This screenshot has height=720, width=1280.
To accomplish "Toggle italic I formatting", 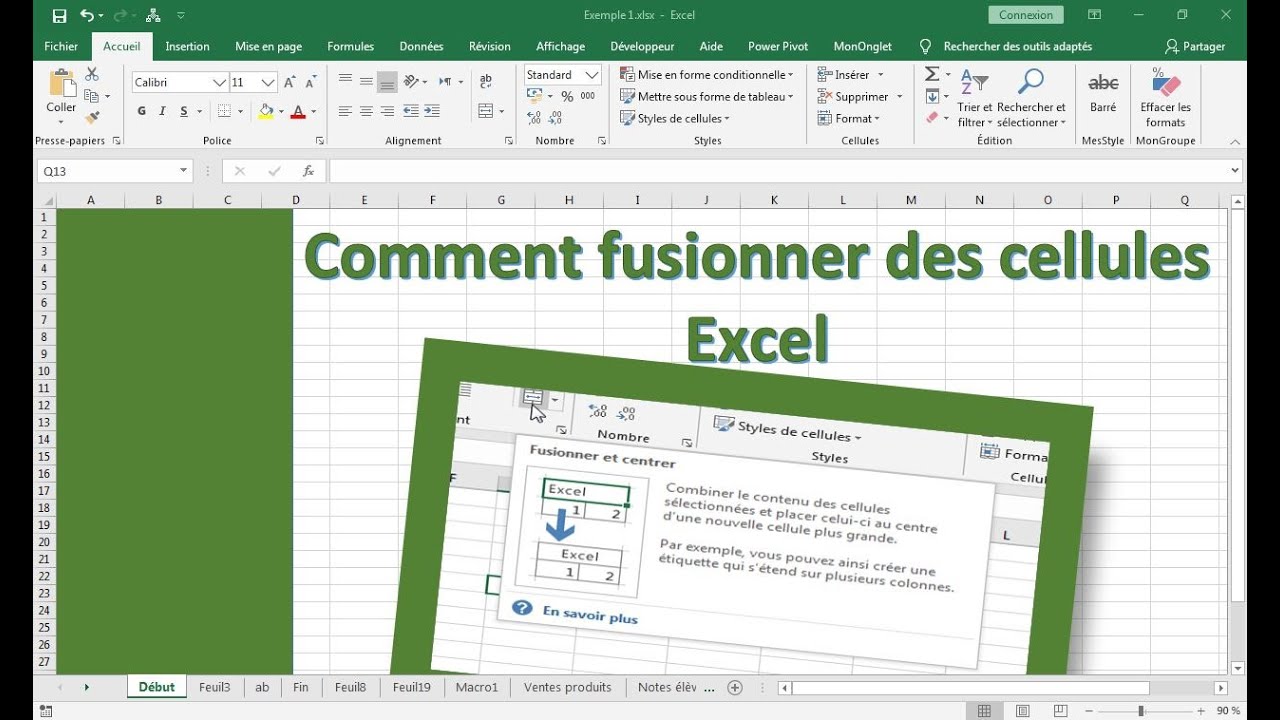I will coord(164,111).
